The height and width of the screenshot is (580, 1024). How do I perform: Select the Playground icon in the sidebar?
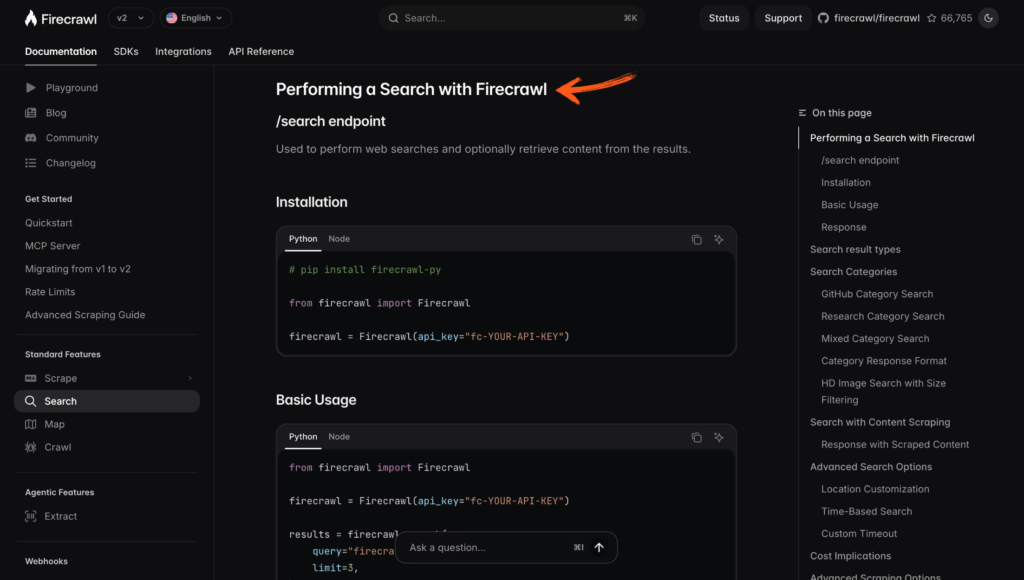coord(30,87)
